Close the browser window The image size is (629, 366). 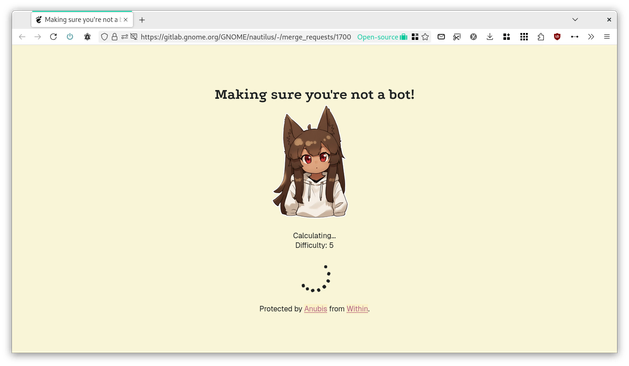pos(609,19)
